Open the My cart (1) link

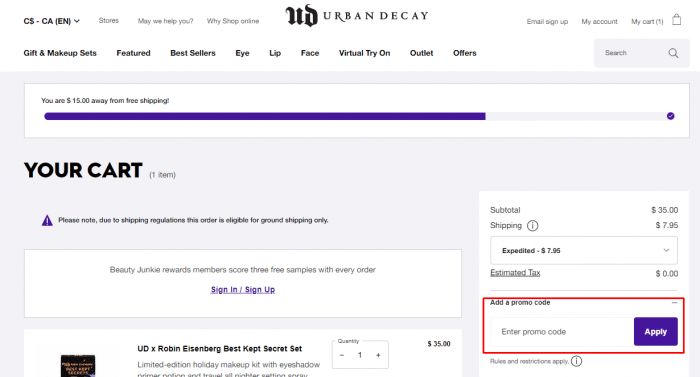(x=647, y=21)
